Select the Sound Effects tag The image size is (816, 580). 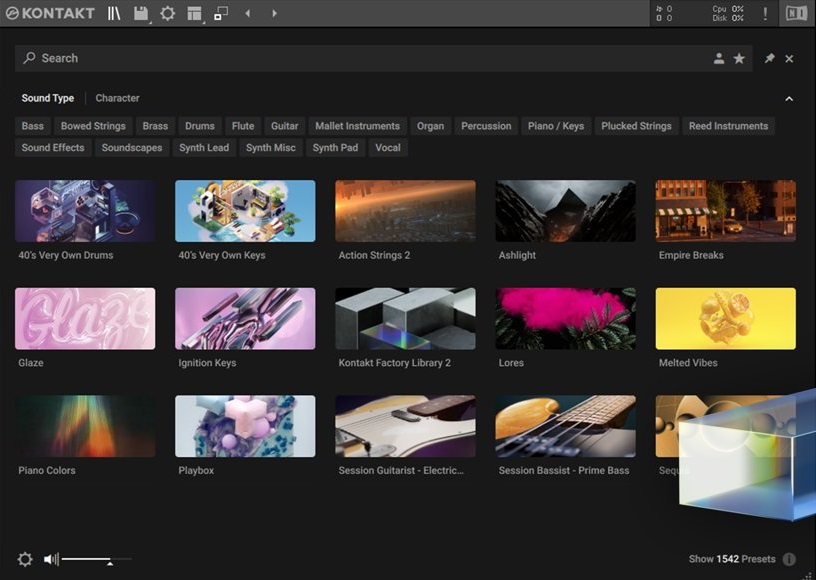coord(53,148)
